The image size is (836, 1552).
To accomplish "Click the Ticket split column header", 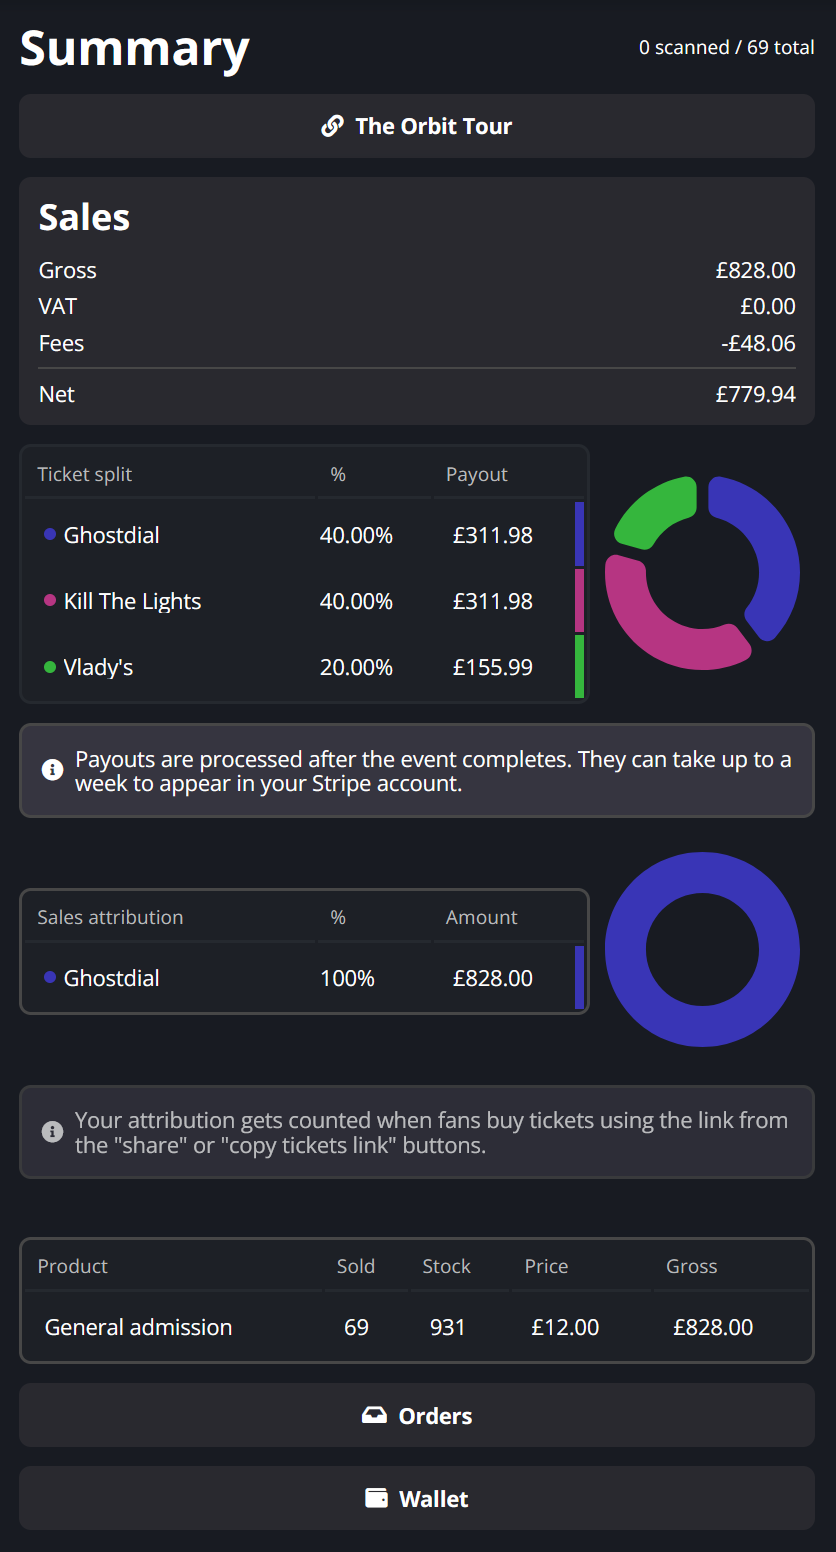I will click(85, 474).
